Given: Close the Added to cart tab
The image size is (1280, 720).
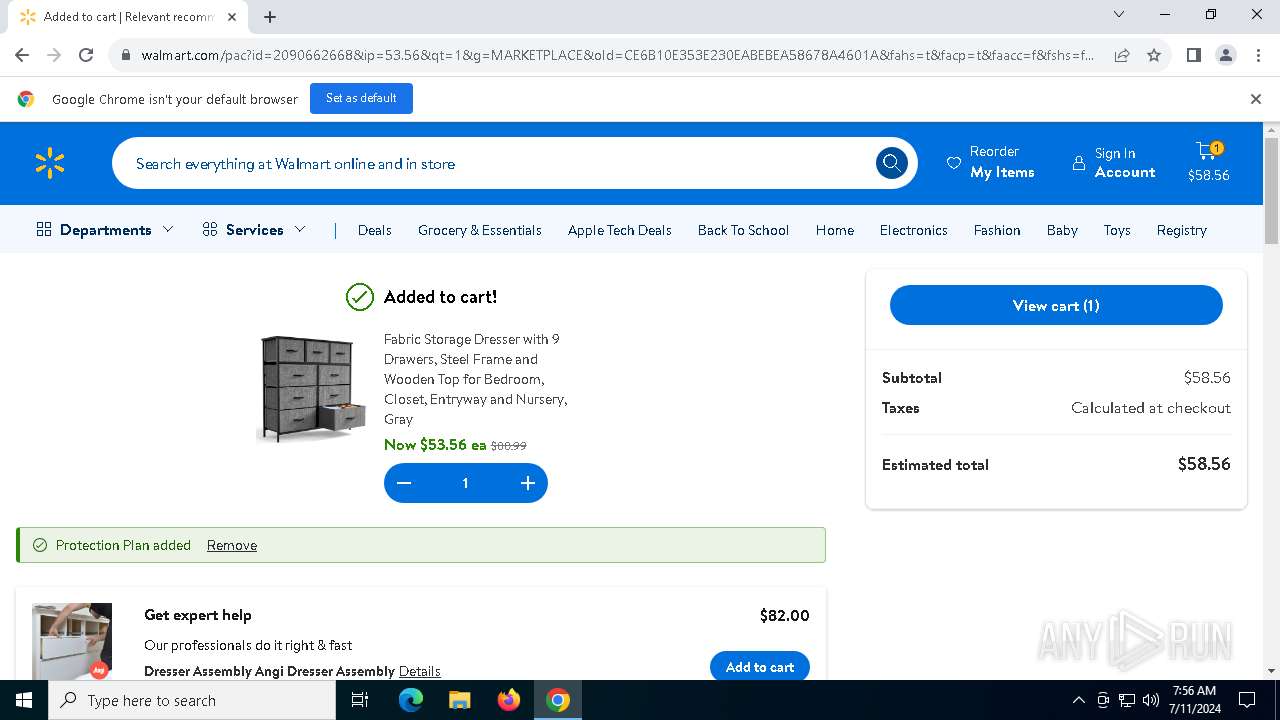Looking at the screenshot, I should click(232, 16).
